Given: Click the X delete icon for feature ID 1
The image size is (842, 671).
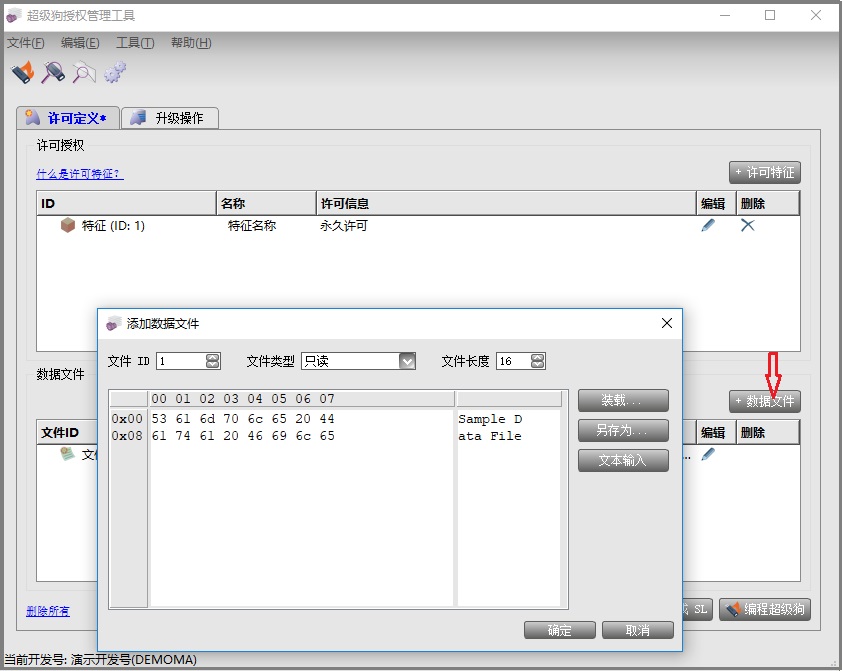Looking at the screenshot, I should coord(747,226).
